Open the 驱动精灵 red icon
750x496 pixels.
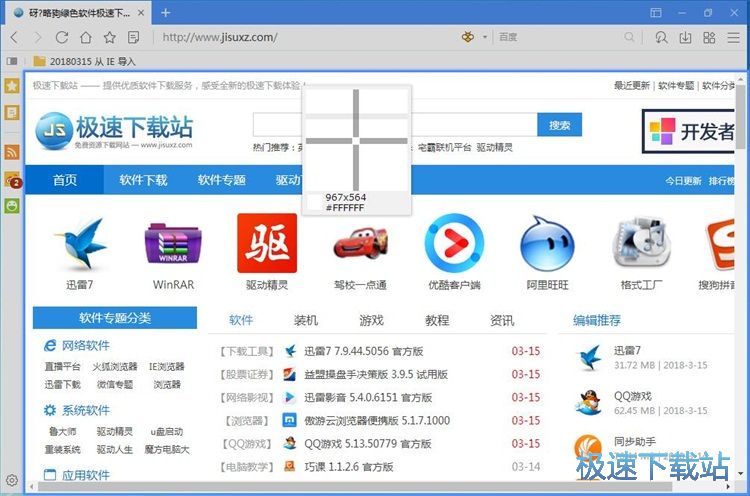point(267,243)
